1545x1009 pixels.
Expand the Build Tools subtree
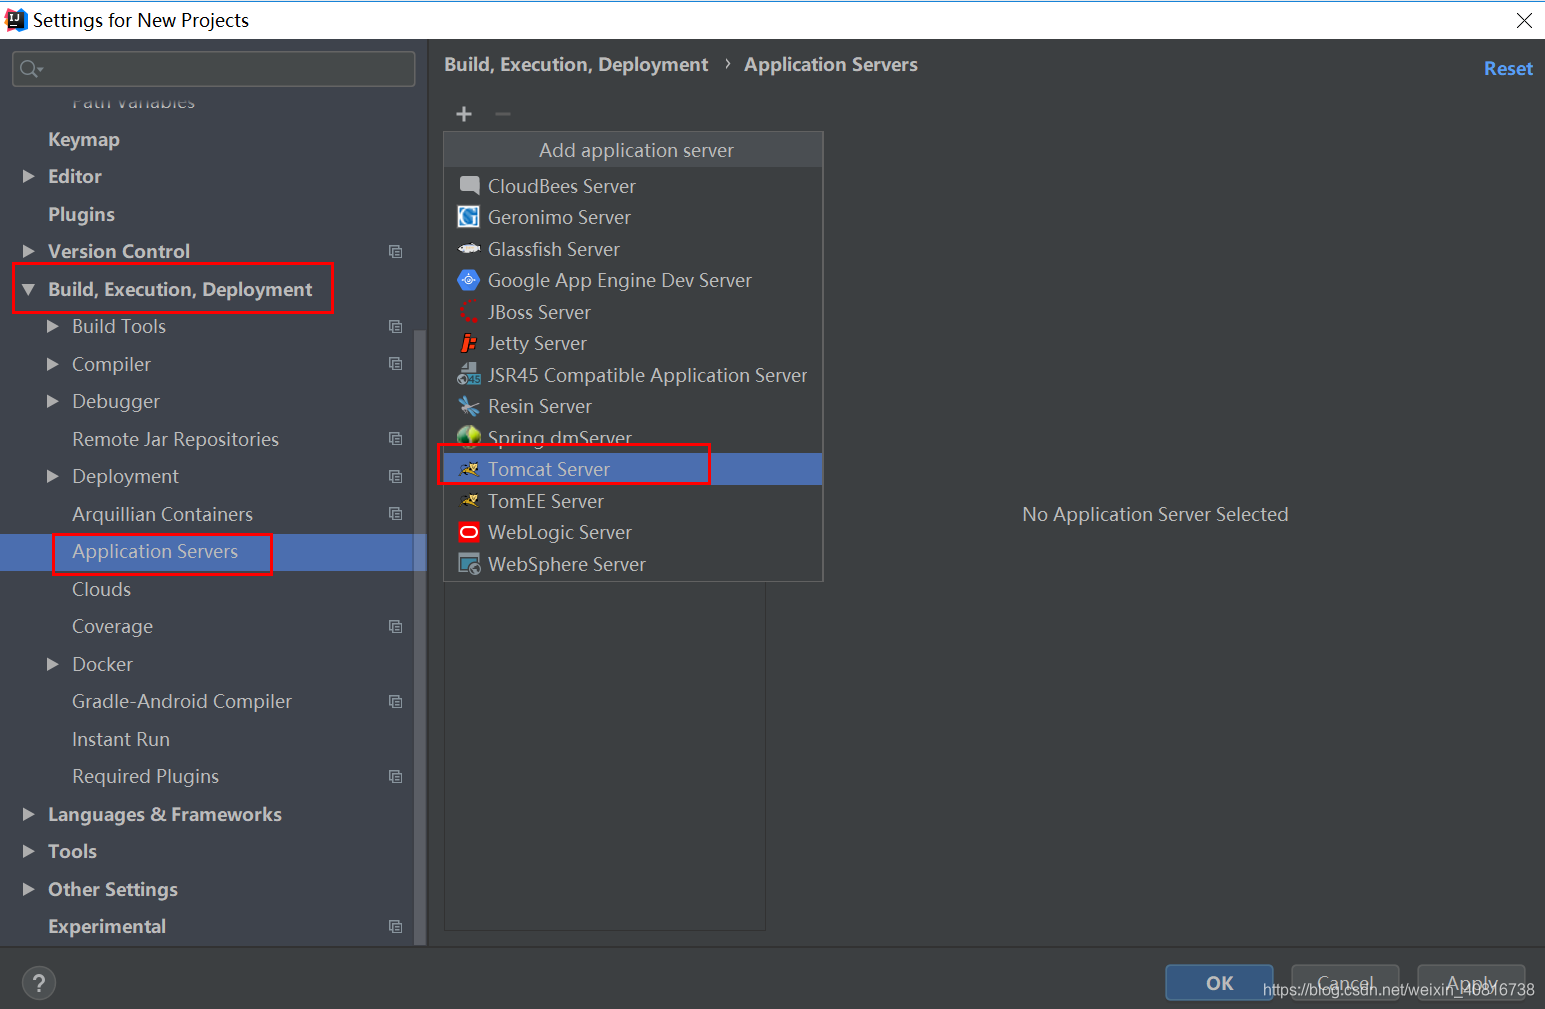tap(52, 326)
